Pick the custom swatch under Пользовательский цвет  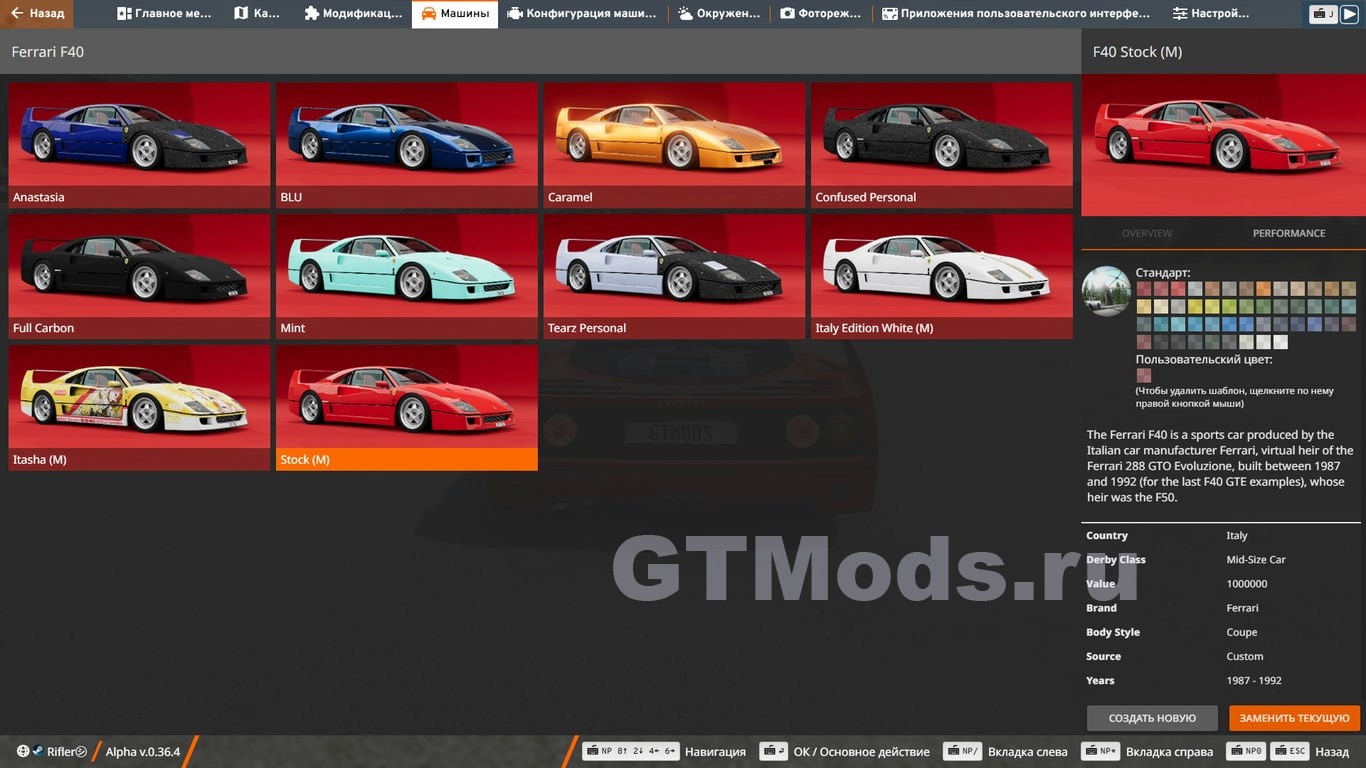point(1143,376)
